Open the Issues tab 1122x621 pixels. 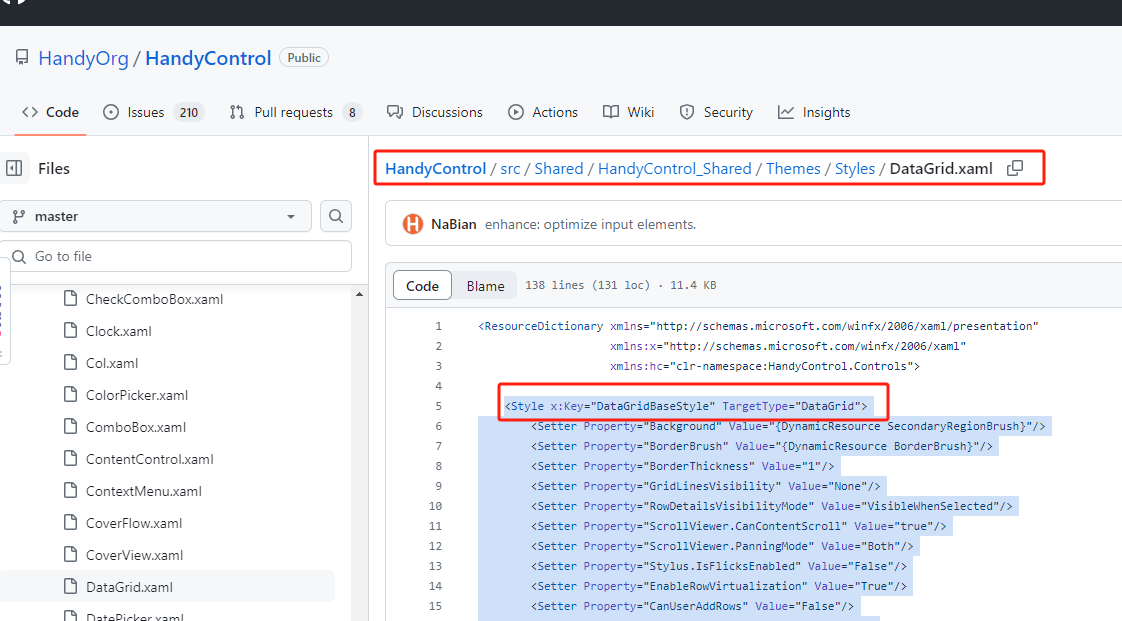click(x=154, y=112)
